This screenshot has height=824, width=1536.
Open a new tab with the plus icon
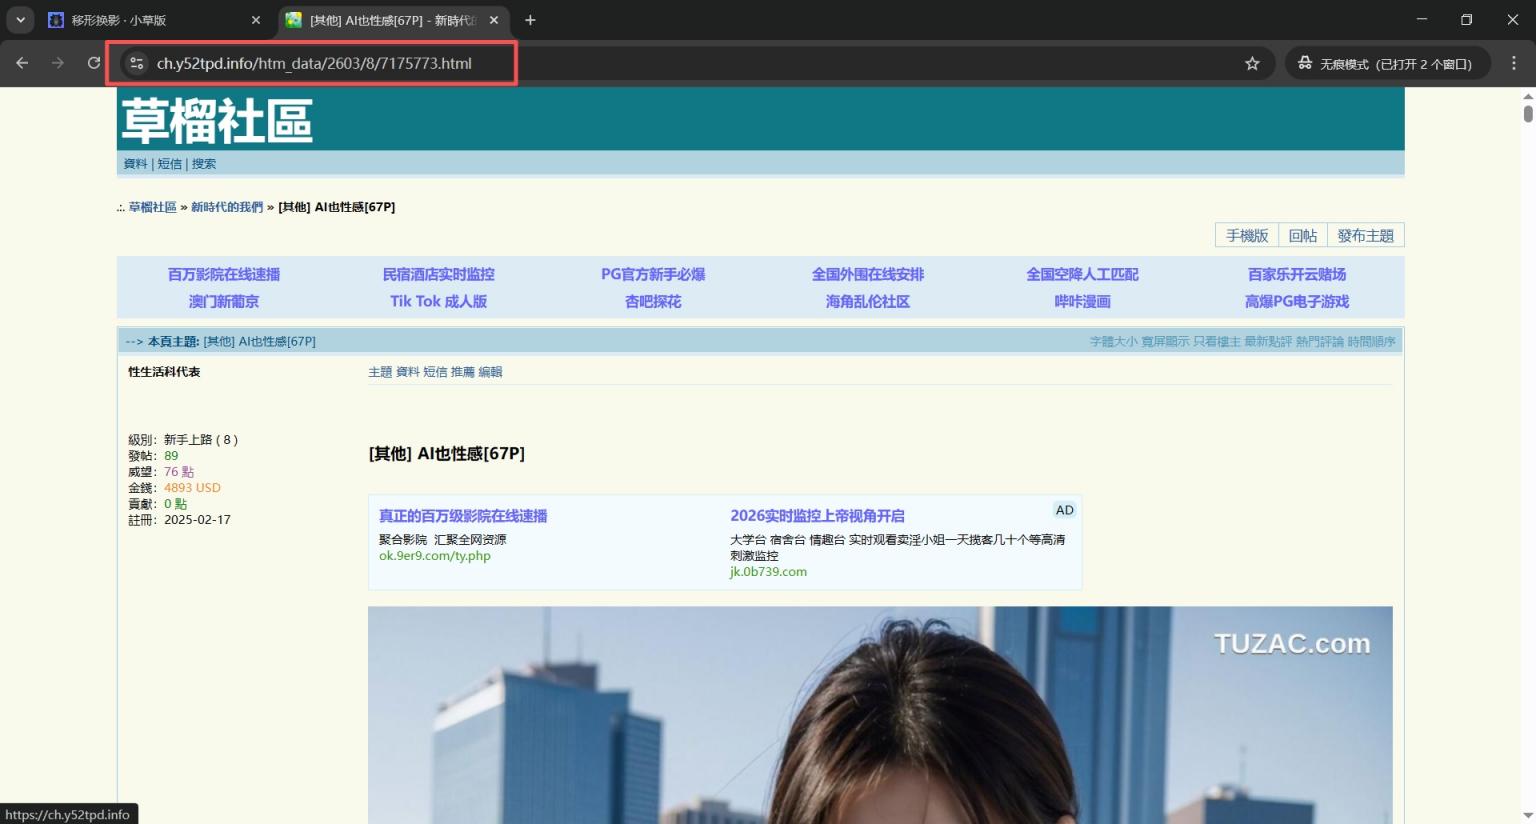coord(530,20)
